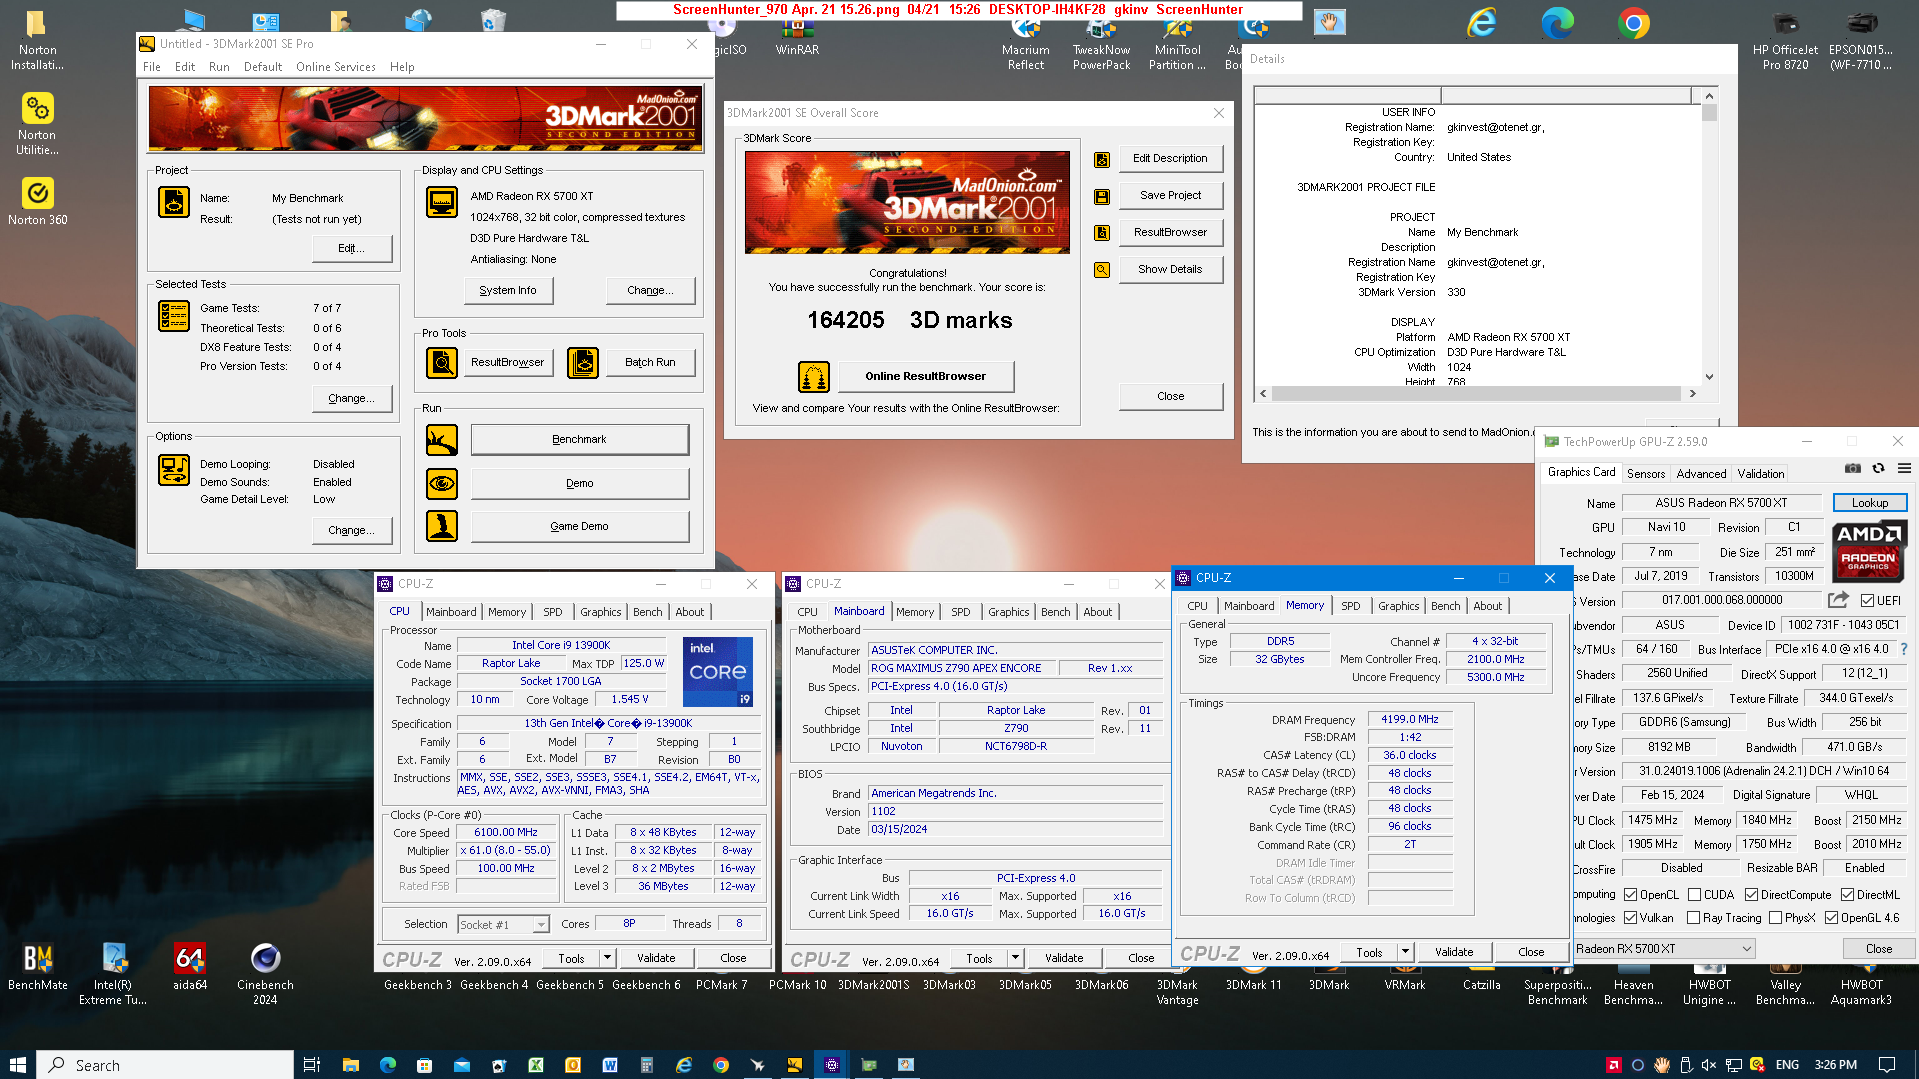
Task: Toggle the OpenGL 4.6 checkbox in GPU-Z
Action: [1832, 918]
